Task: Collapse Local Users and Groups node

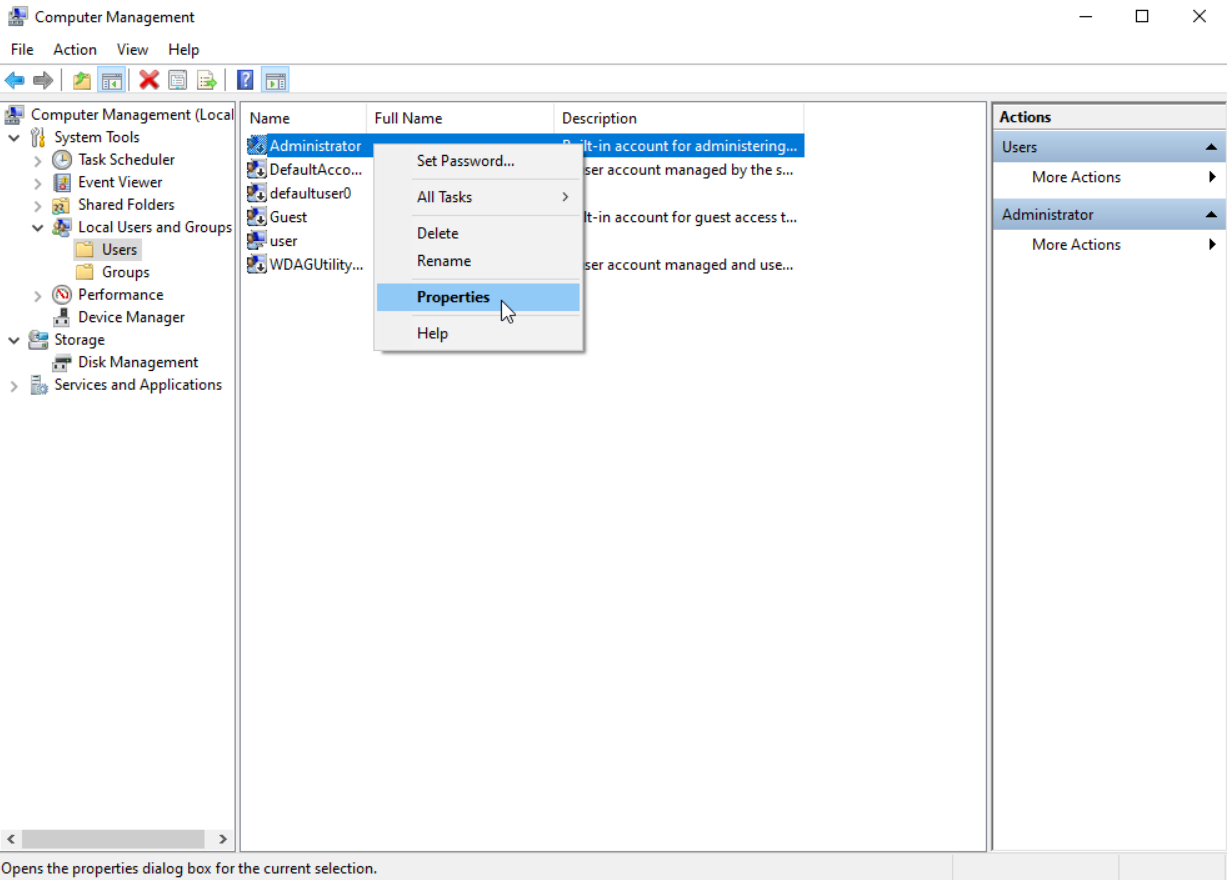Action: 38,227
